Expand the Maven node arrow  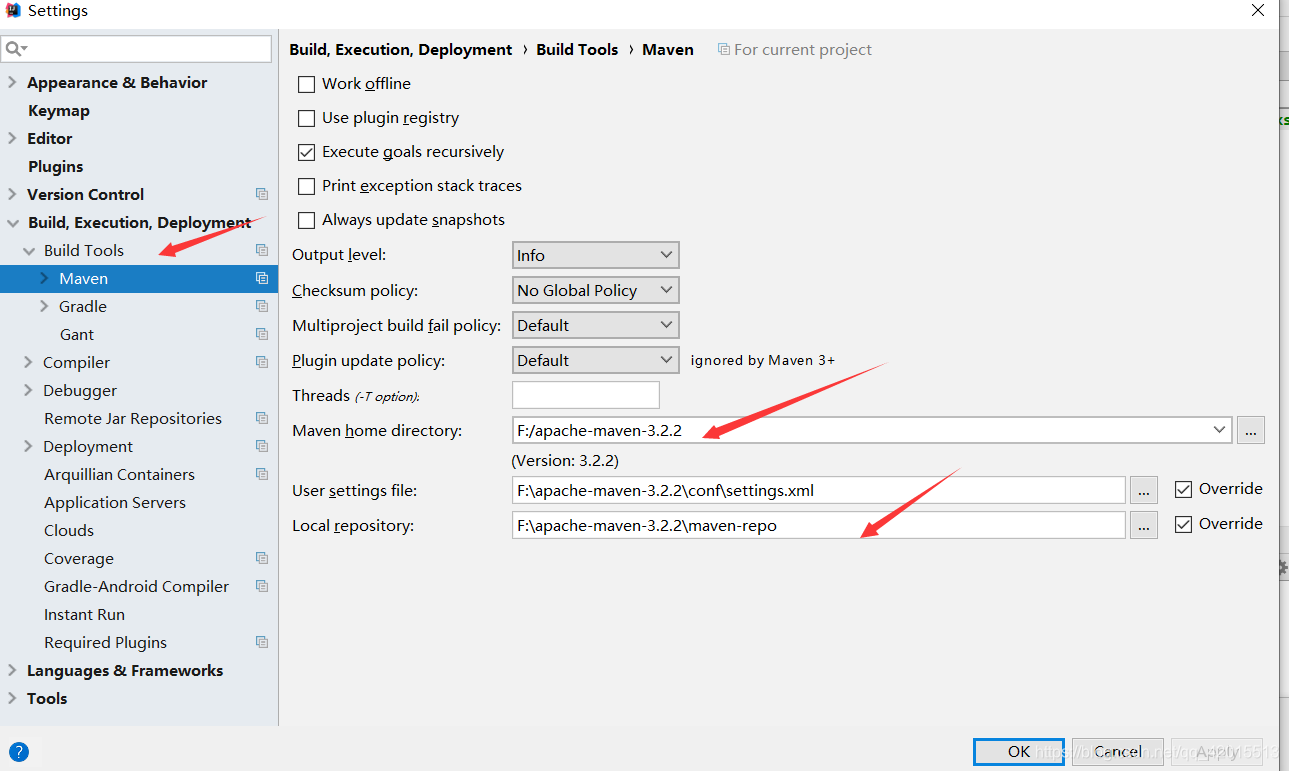[44, 278]
